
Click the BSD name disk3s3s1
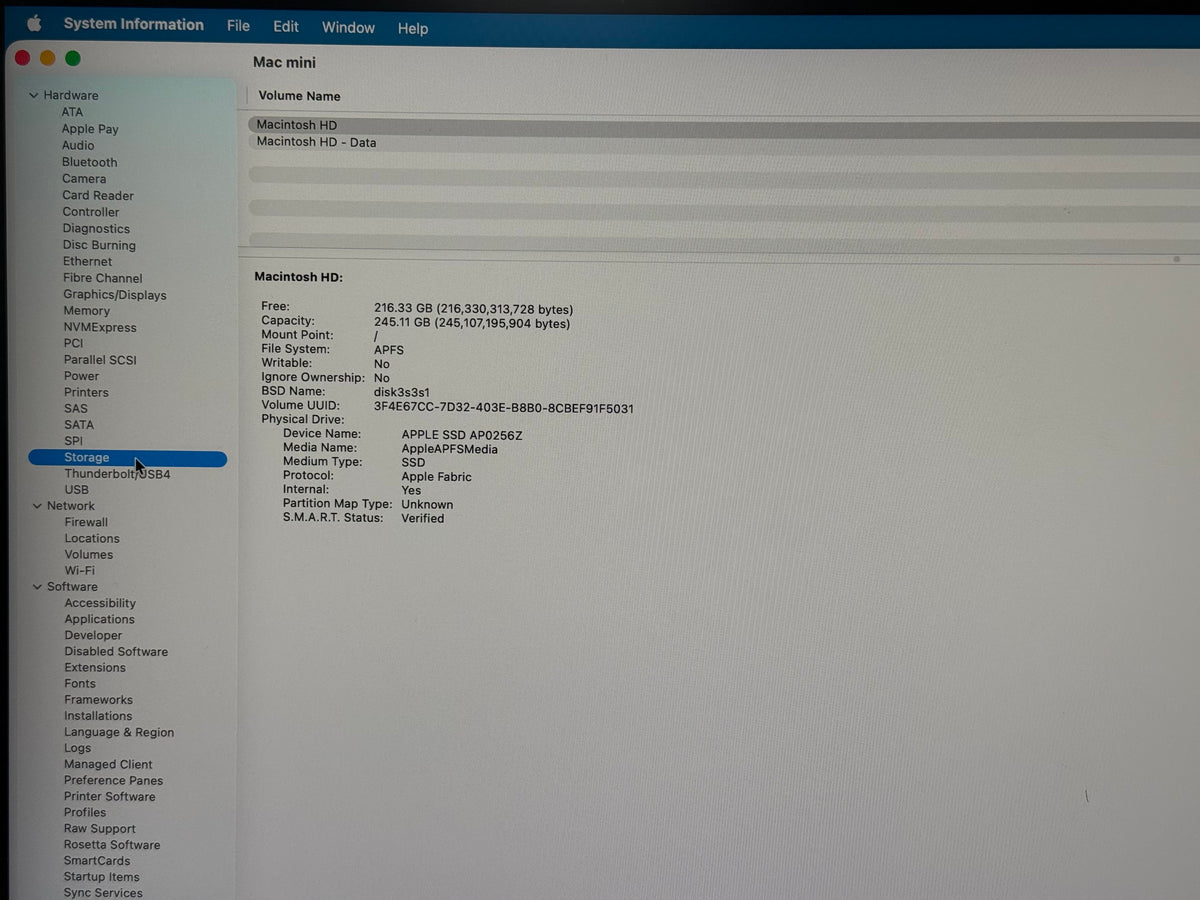pos(402,393)
